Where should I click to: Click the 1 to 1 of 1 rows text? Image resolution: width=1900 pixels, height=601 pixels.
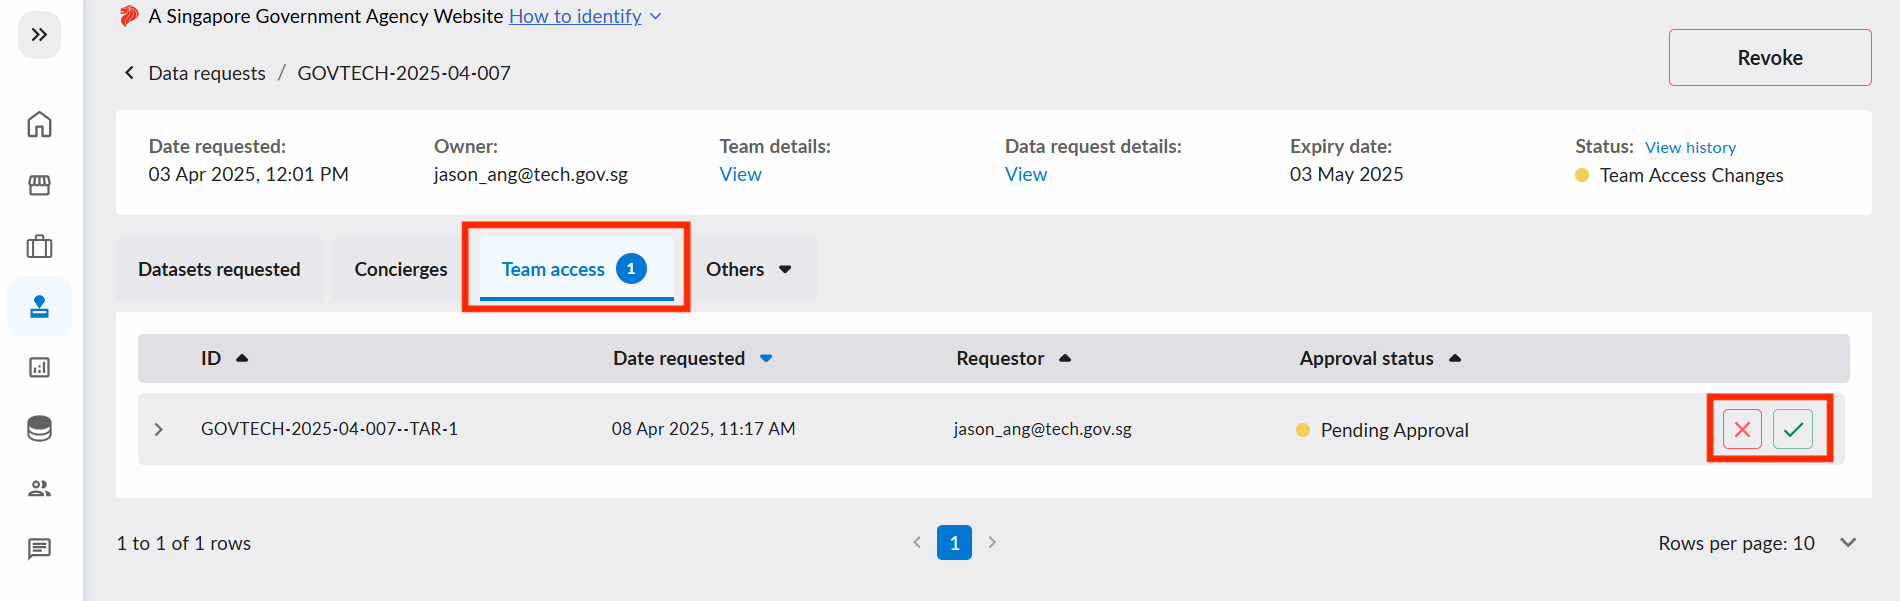point(184,543)
